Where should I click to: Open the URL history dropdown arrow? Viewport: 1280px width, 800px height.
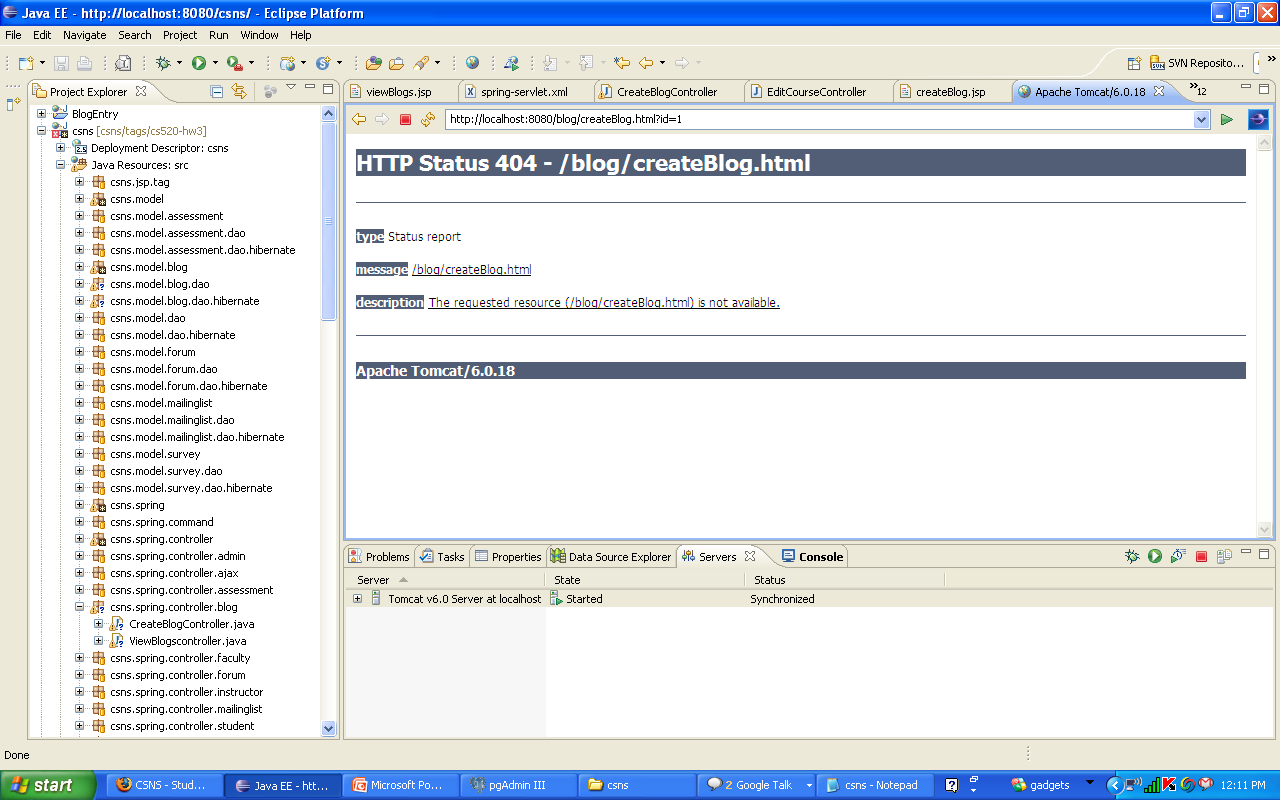(1202, 120)
